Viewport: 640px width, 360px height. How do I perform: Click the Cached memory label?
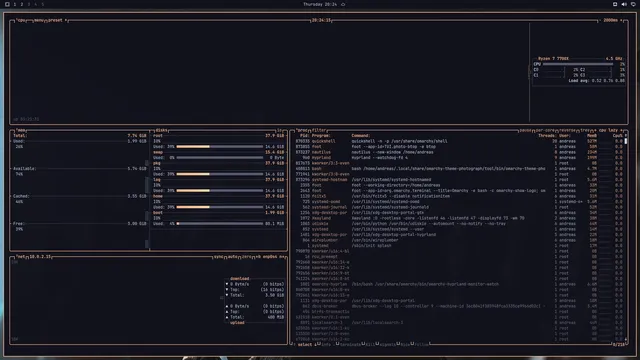click(x=21, y=196)
